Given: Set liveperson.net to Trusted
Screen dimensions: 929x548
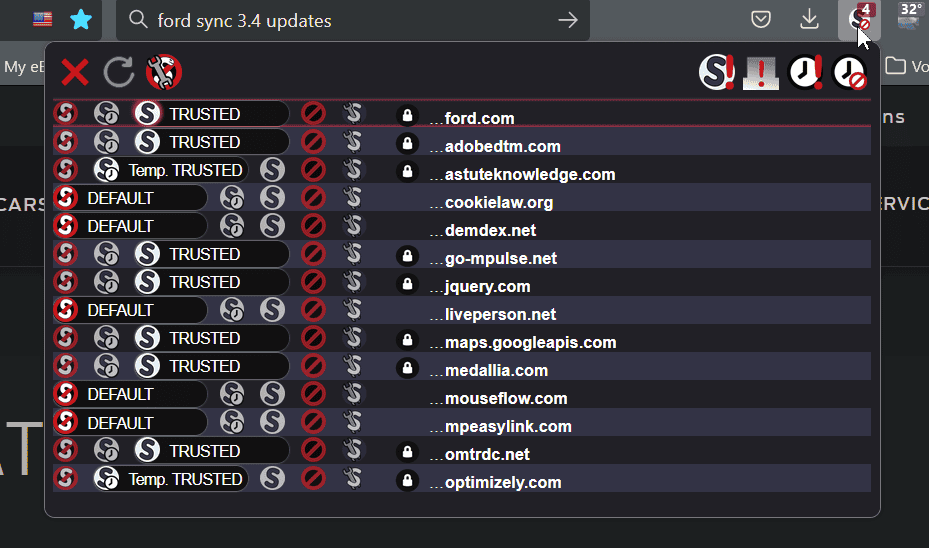Looking at the screenshot, I should point(273,310).
